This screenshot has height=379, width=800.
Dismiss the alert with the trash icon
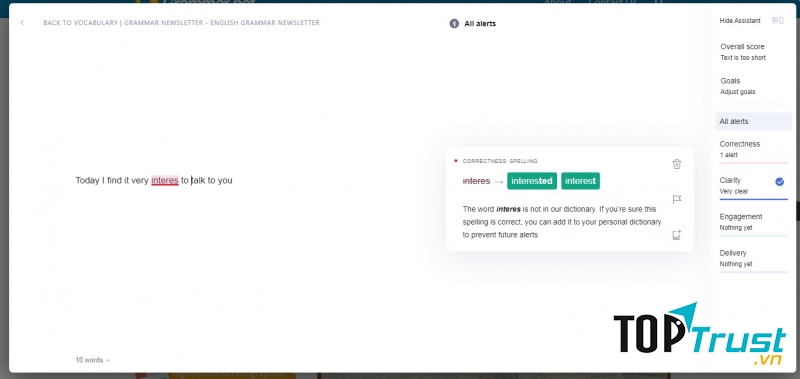[x=677, y=164]
